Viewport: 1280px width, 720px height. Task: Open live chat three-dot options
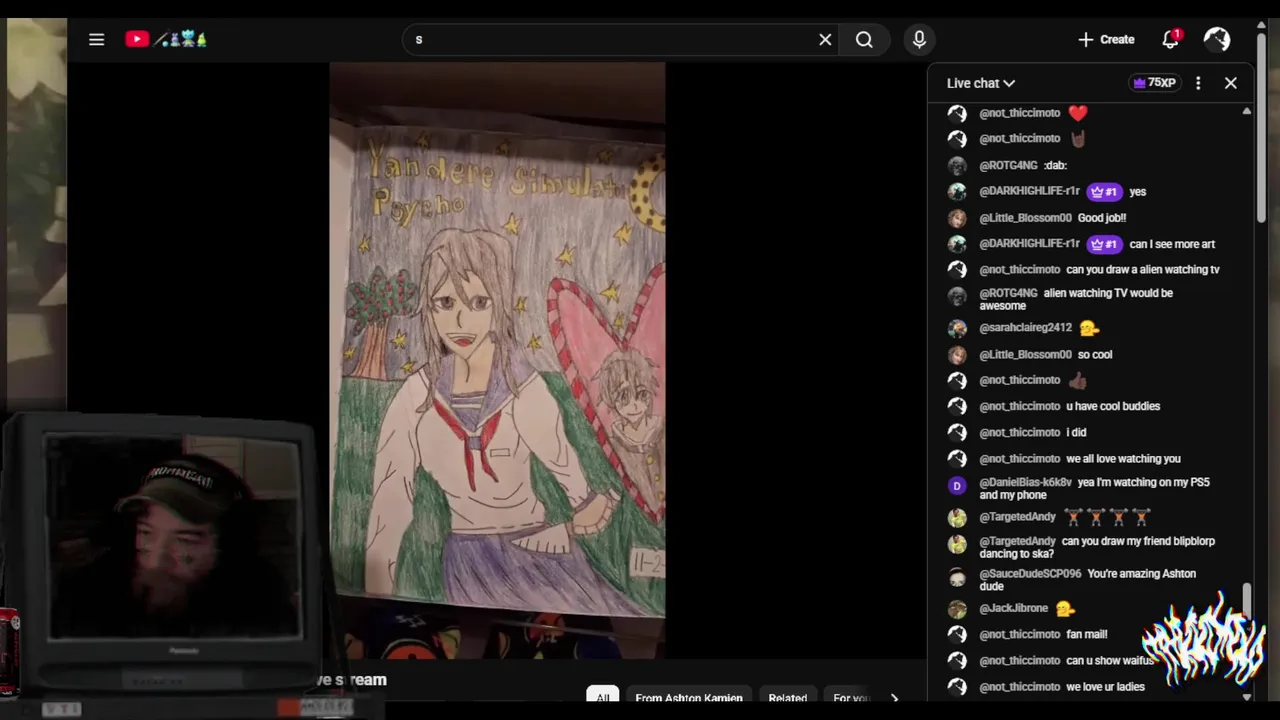pos(1198,83)
